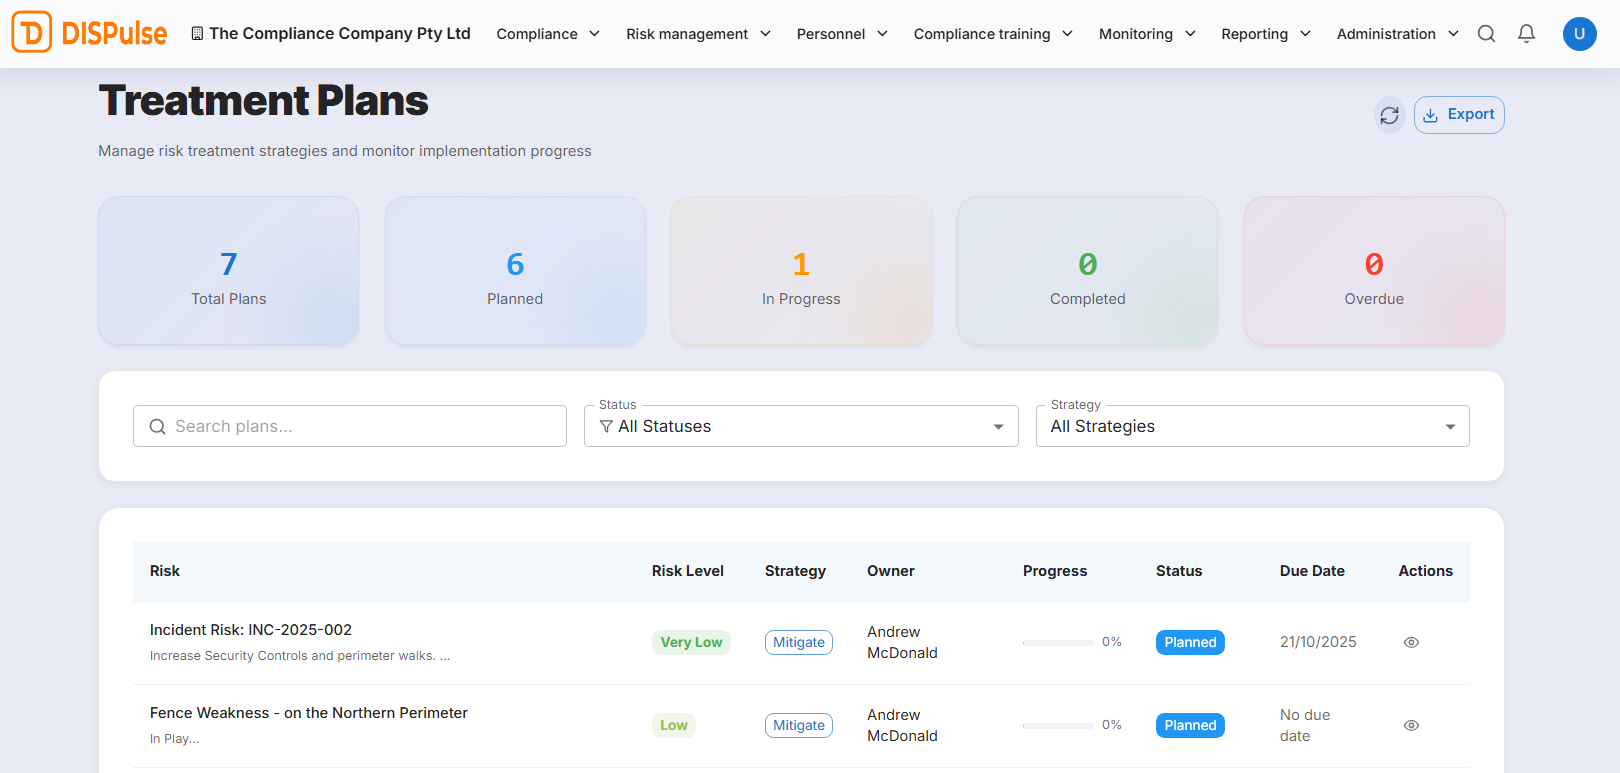Select the Overdue summary card
This screenshot has height=773, width=1620.
pos(1373,271)
